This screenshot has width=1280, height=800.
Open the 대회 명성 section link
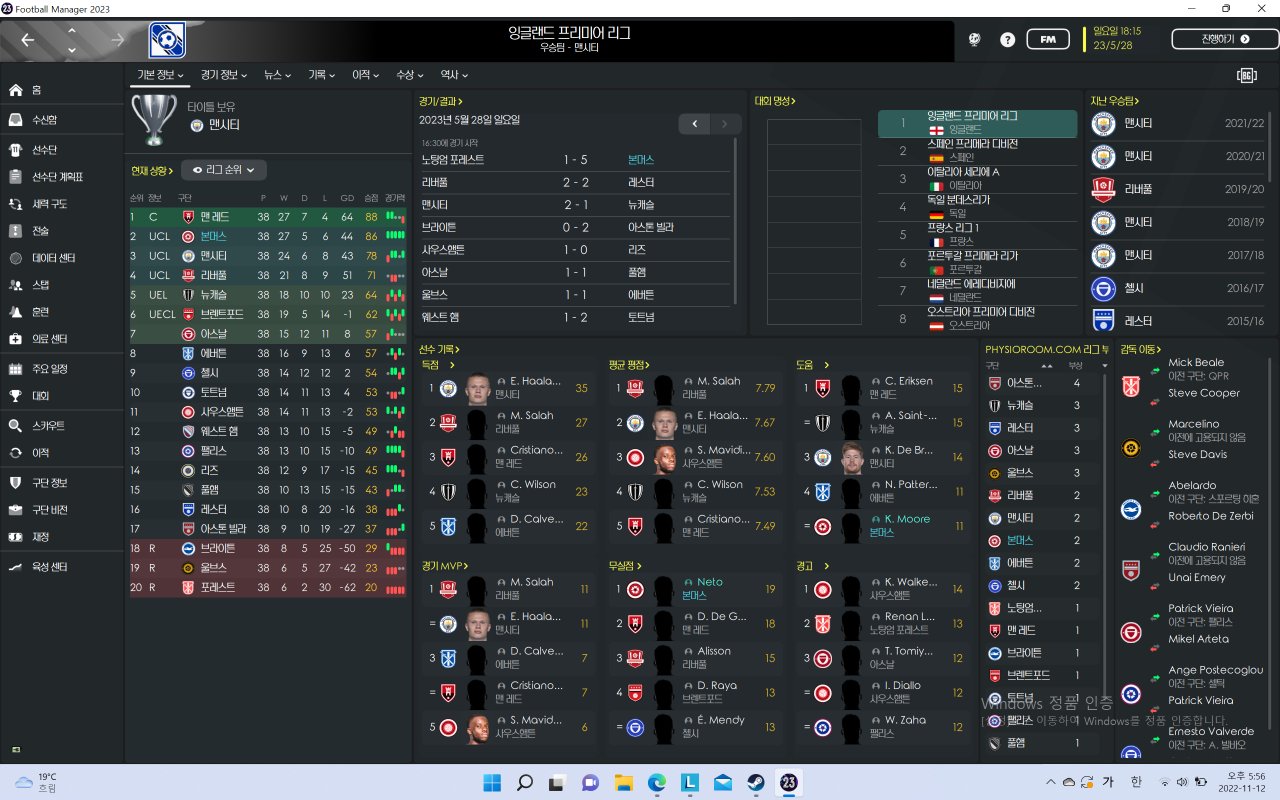(775, 101)
